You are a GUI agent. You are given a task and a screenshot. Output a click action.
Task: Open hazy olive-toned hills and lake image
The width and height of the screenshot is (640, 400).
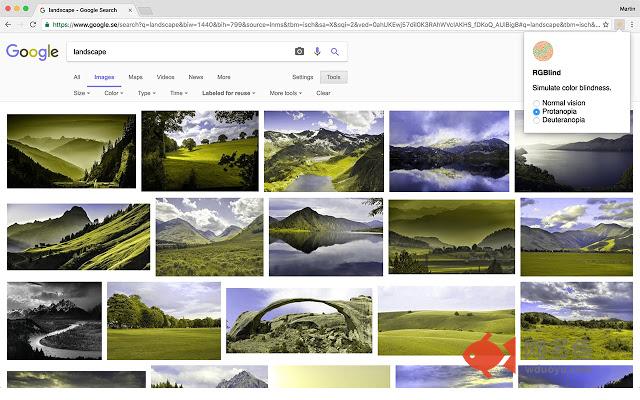click(452, 237)
